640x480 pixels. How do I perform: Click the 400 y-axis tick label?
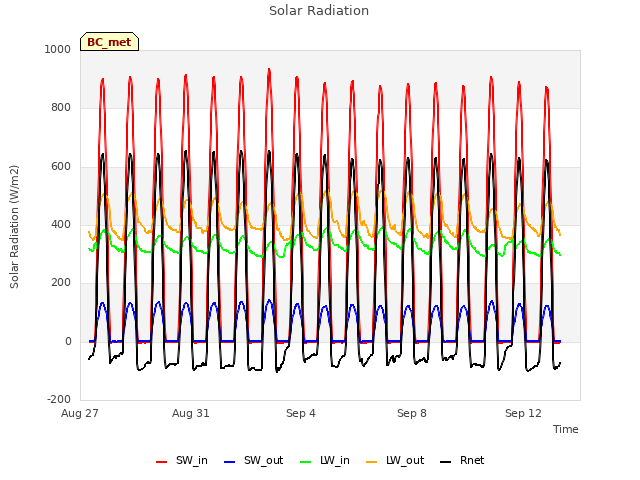(61, 224)
